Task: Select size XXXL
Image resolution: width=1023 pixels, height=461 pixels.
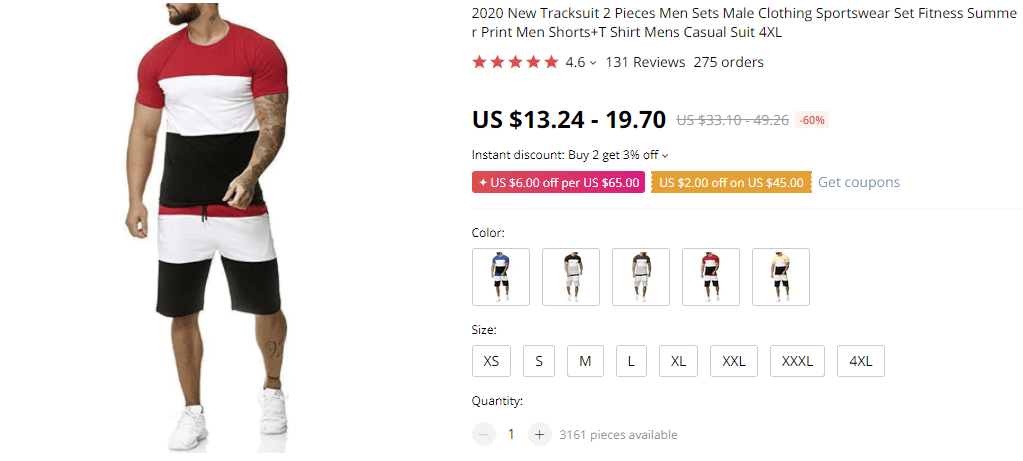Action: [x=797, y=361]
